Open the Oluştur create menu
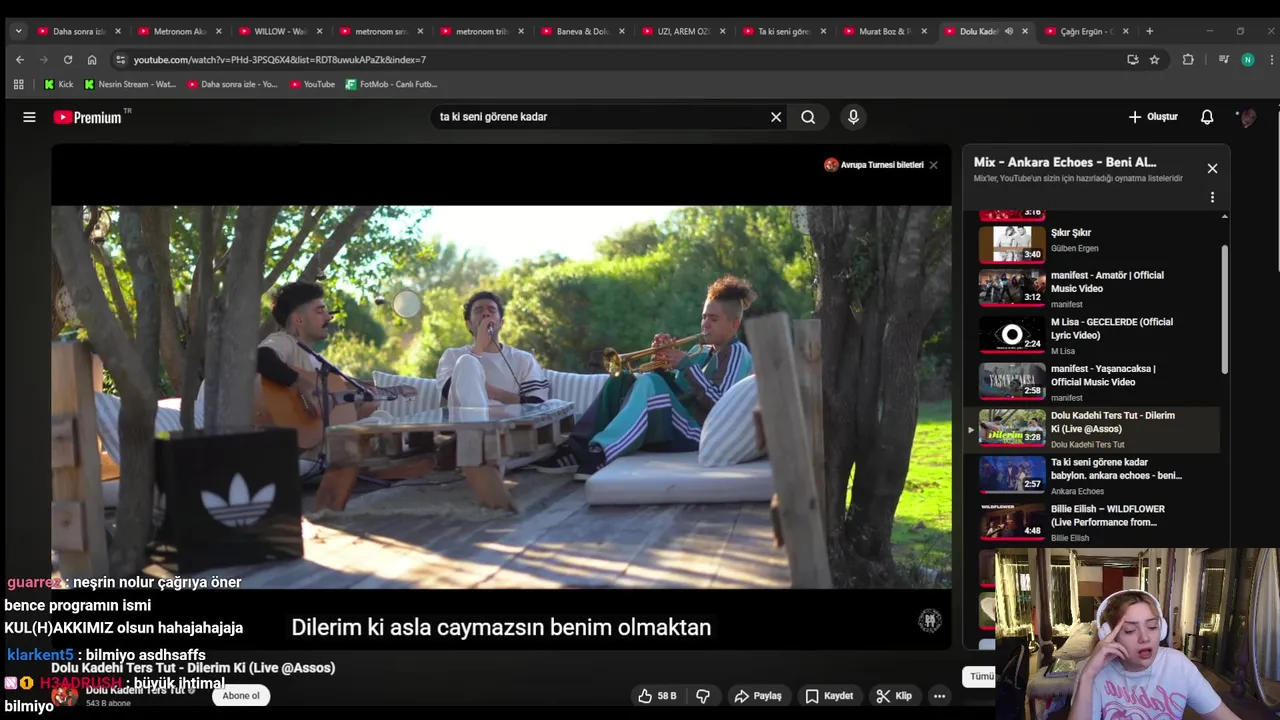The width and height of the screenshot is (1280, 720). (x=1153, y=117)
